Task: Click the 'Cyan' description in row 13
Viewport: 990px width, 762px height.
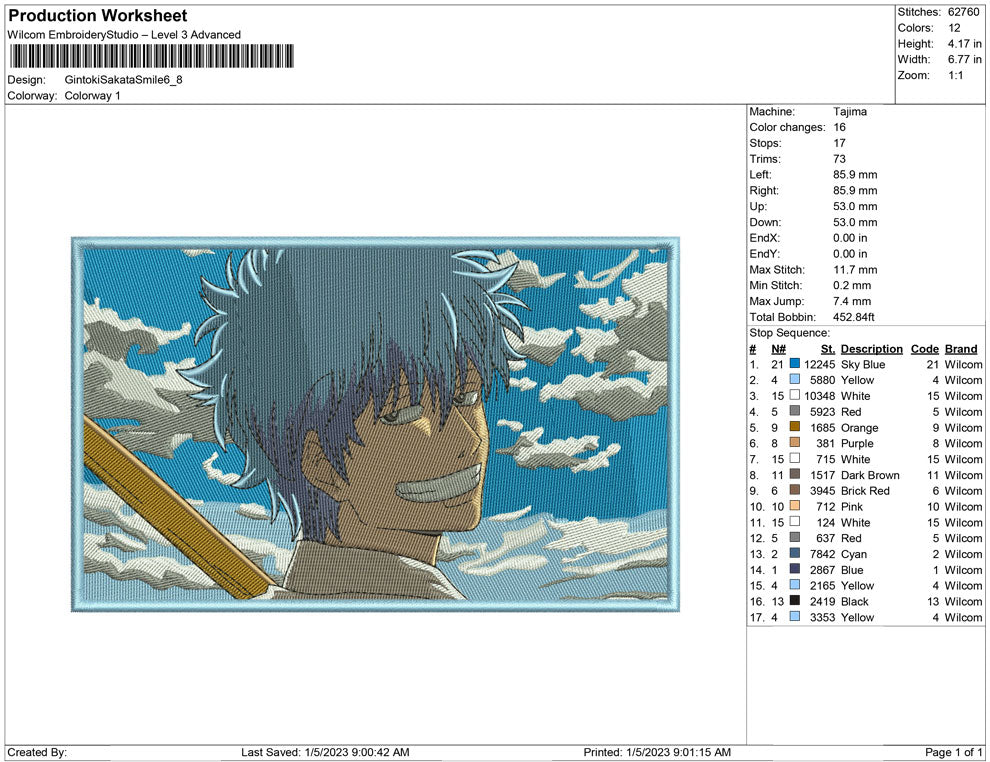Action: pos(854,554)
